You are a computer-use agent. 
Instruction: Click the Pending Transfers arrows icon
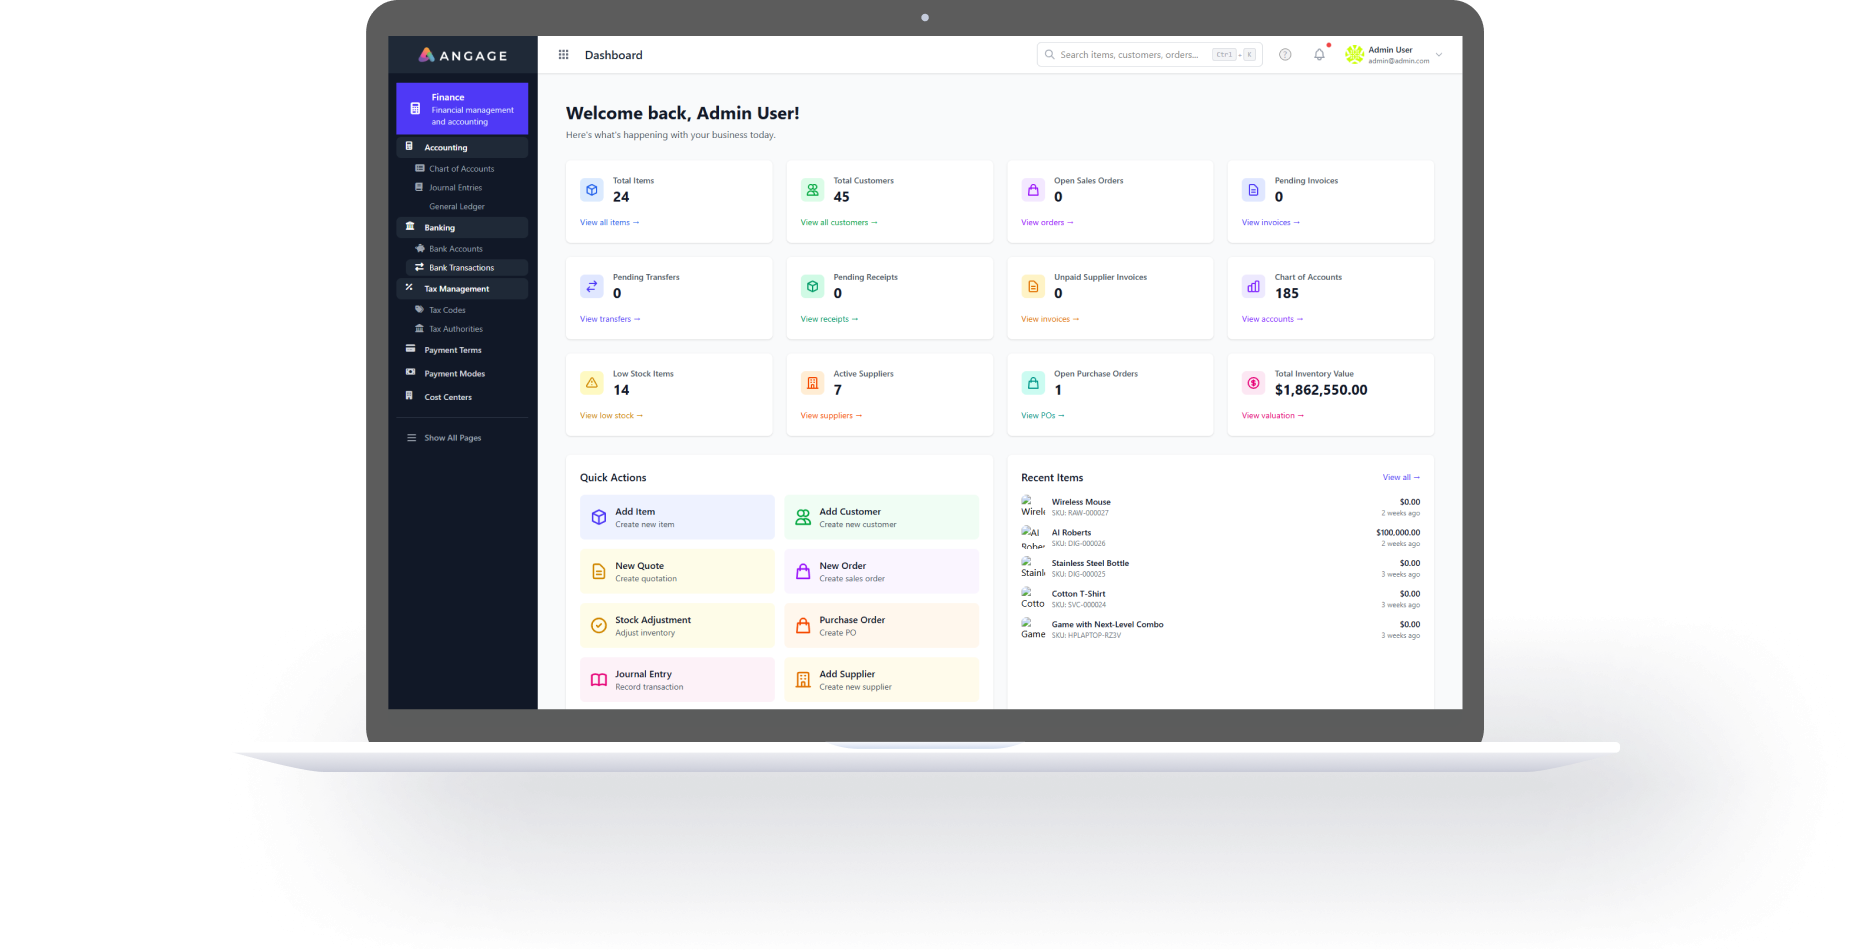coord(592,287)
